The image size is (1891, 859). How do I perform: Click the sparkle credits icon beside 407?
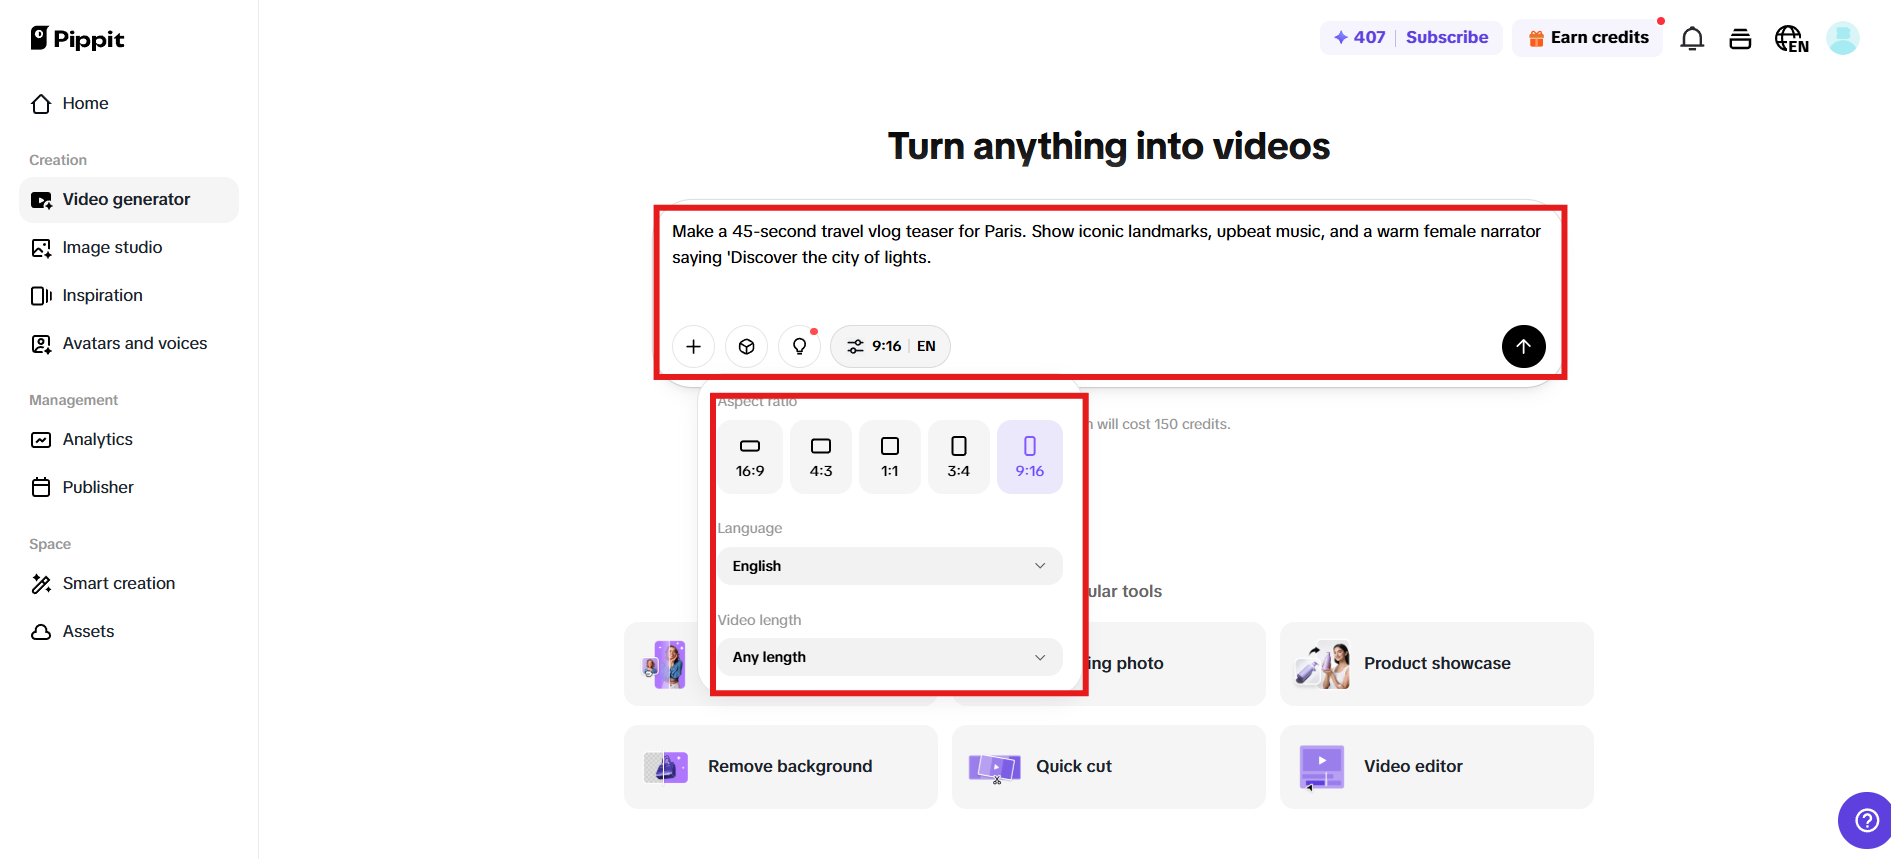[1341, 37]
